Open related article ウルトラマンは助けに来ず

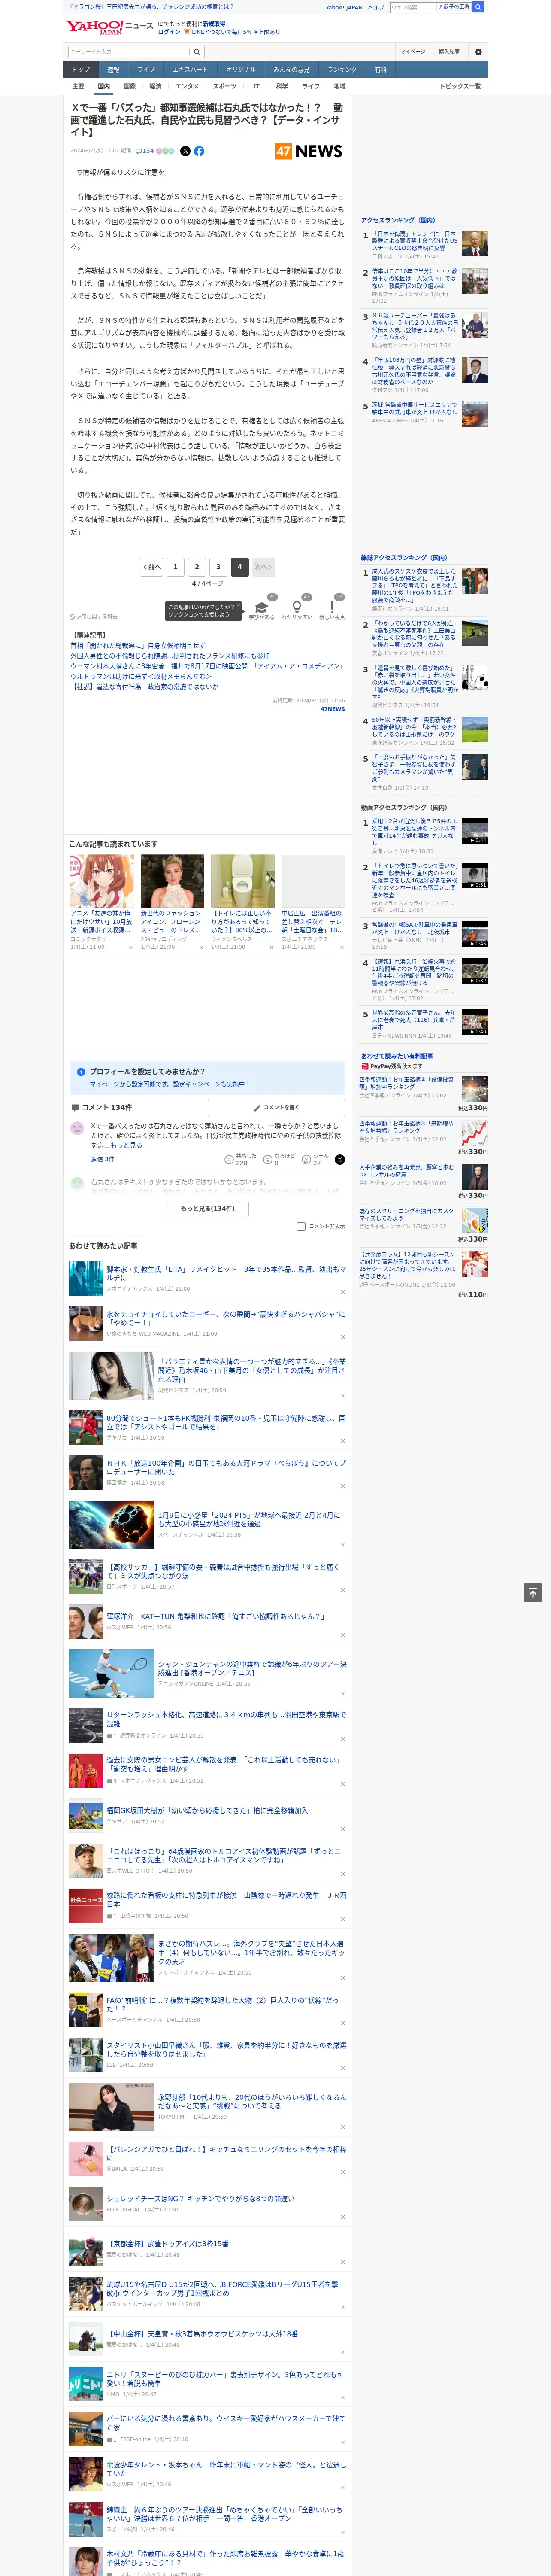click(x=141, y=677)
